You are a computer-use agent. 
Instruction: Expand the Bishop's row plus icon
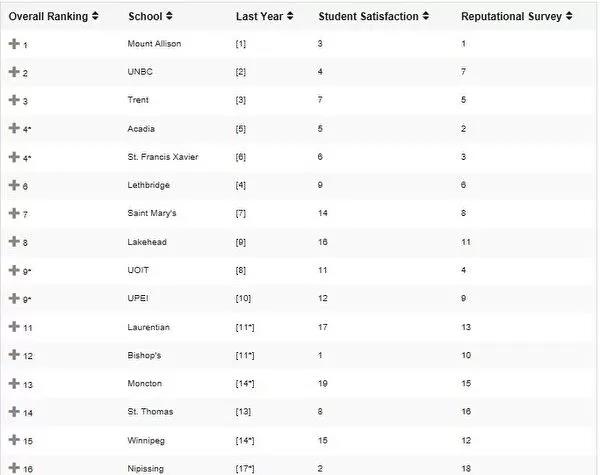(14, 354)
